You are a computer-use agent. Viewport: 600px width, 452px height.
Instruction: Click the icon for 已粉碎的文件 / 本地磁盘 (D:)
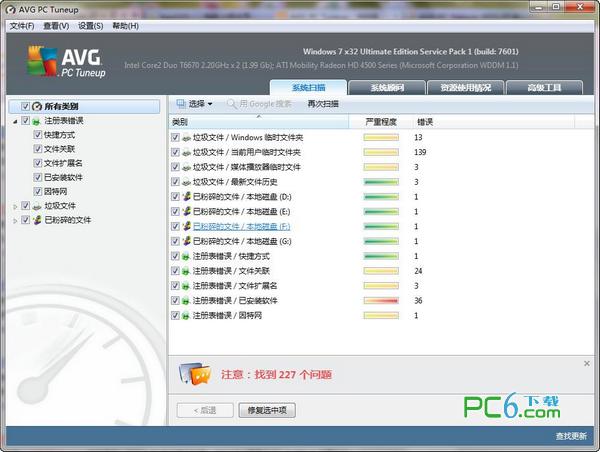[186, 197]
